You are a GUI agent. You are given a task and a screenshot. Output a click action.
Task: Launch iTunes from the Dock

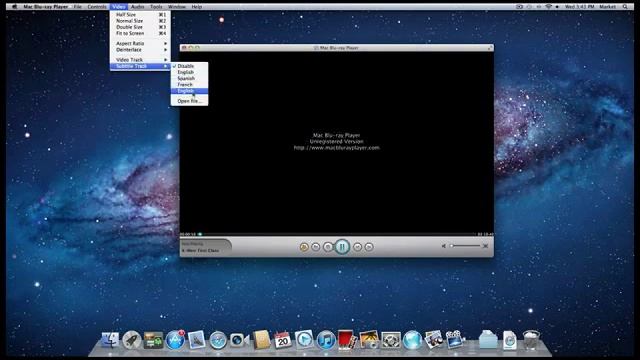(x=326, y=340)
